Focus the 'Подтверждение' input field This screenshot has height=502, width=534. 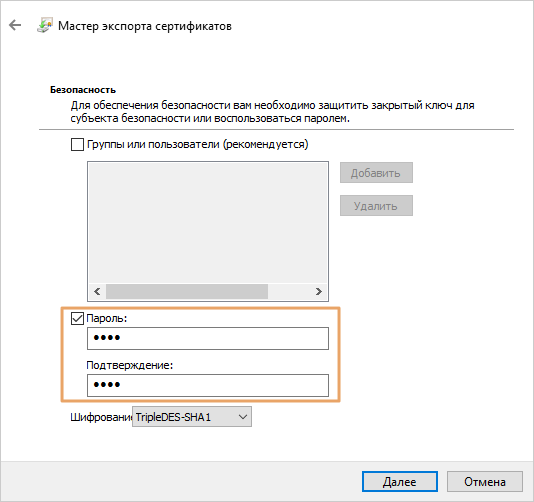tap(208, 385)
